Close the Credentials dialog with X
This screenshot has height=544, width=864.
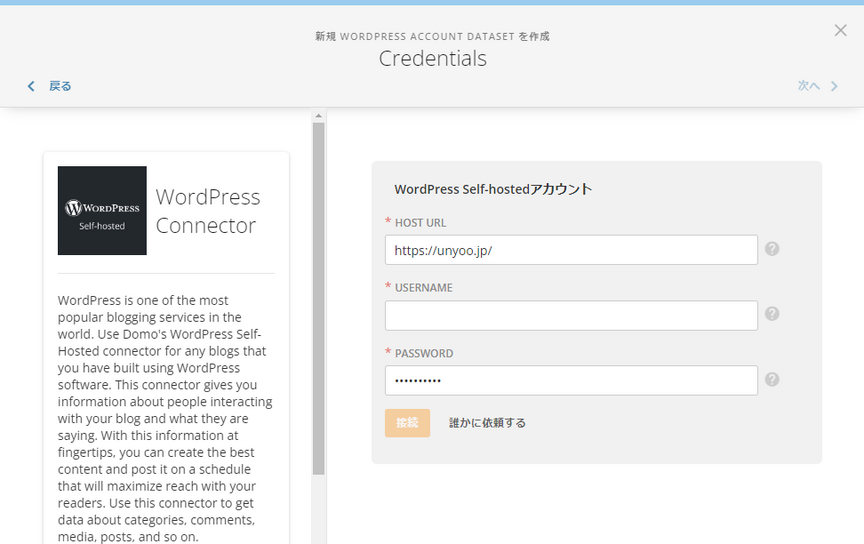(x=840, y=30)
